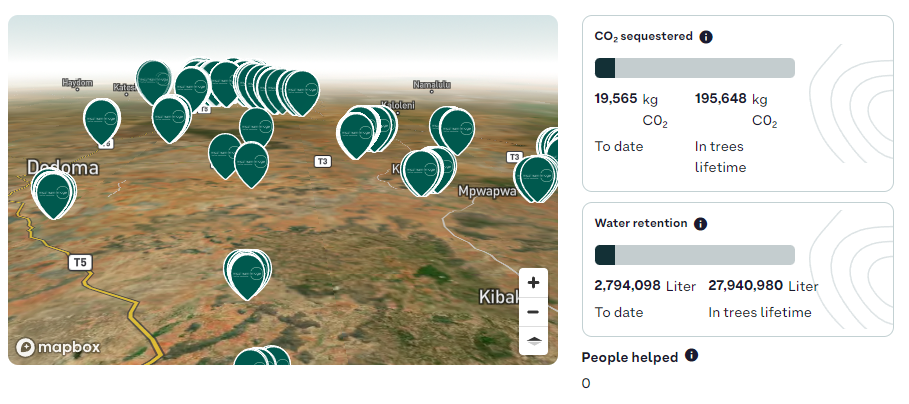Click the Water retention progress bar
Viewport: 909px width, 404px height.
coord(695,255)
